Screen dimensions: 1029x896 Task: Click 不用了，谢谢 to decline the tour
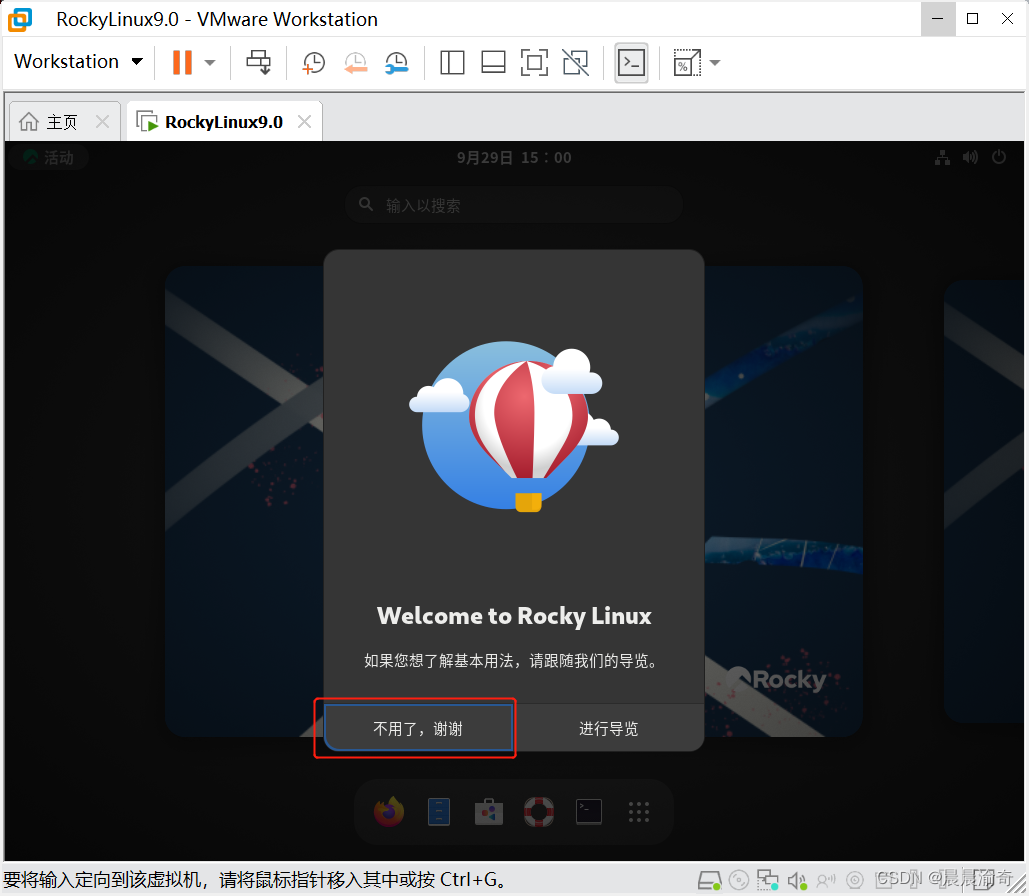tap(419, 728)
